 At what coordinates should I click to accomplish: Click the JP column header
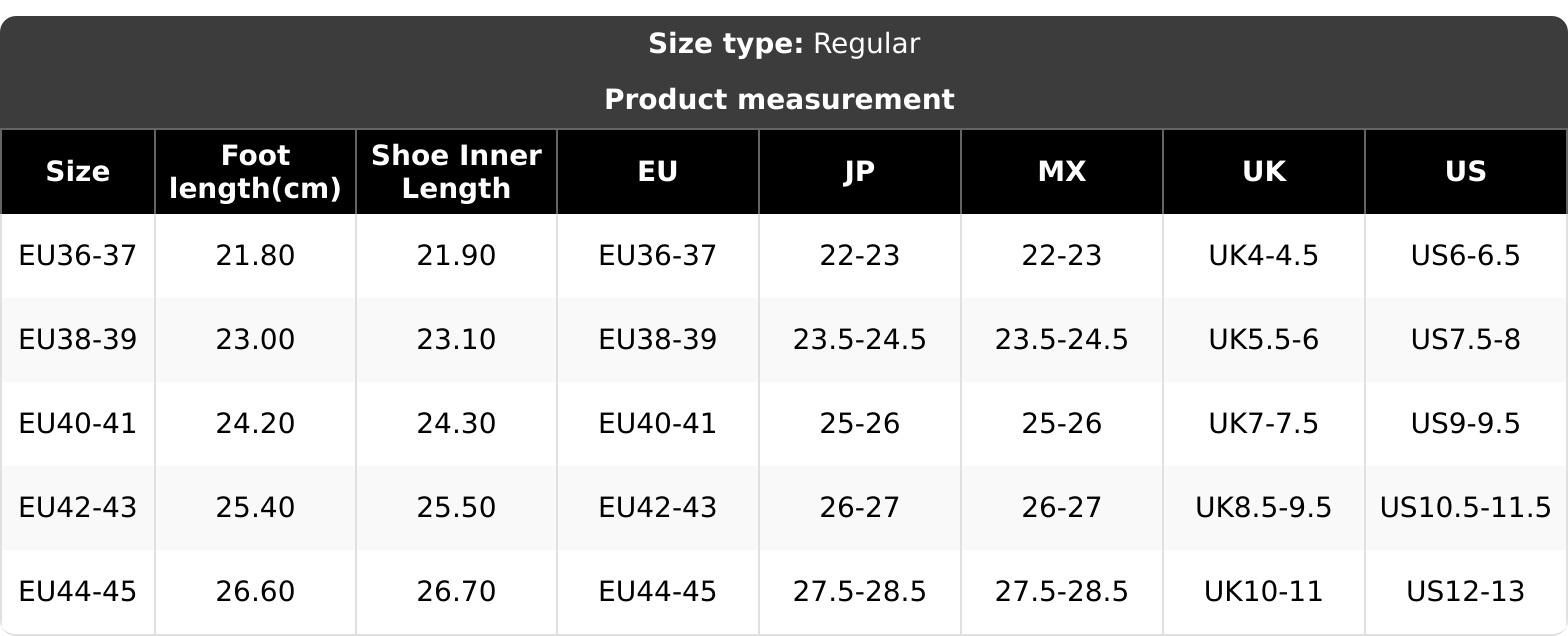tap(859, 172)
